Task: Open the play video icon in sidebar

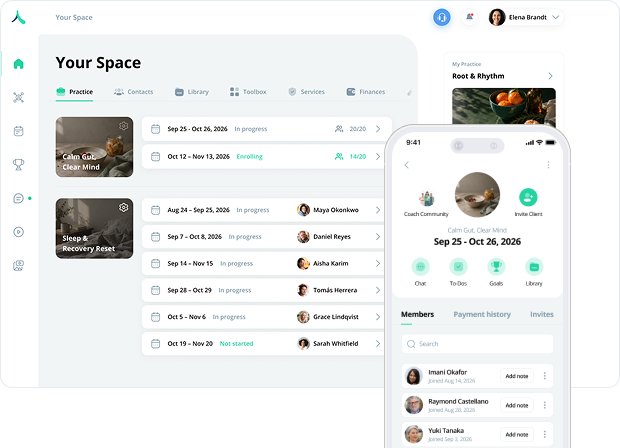Action: [x=19, y=232]
